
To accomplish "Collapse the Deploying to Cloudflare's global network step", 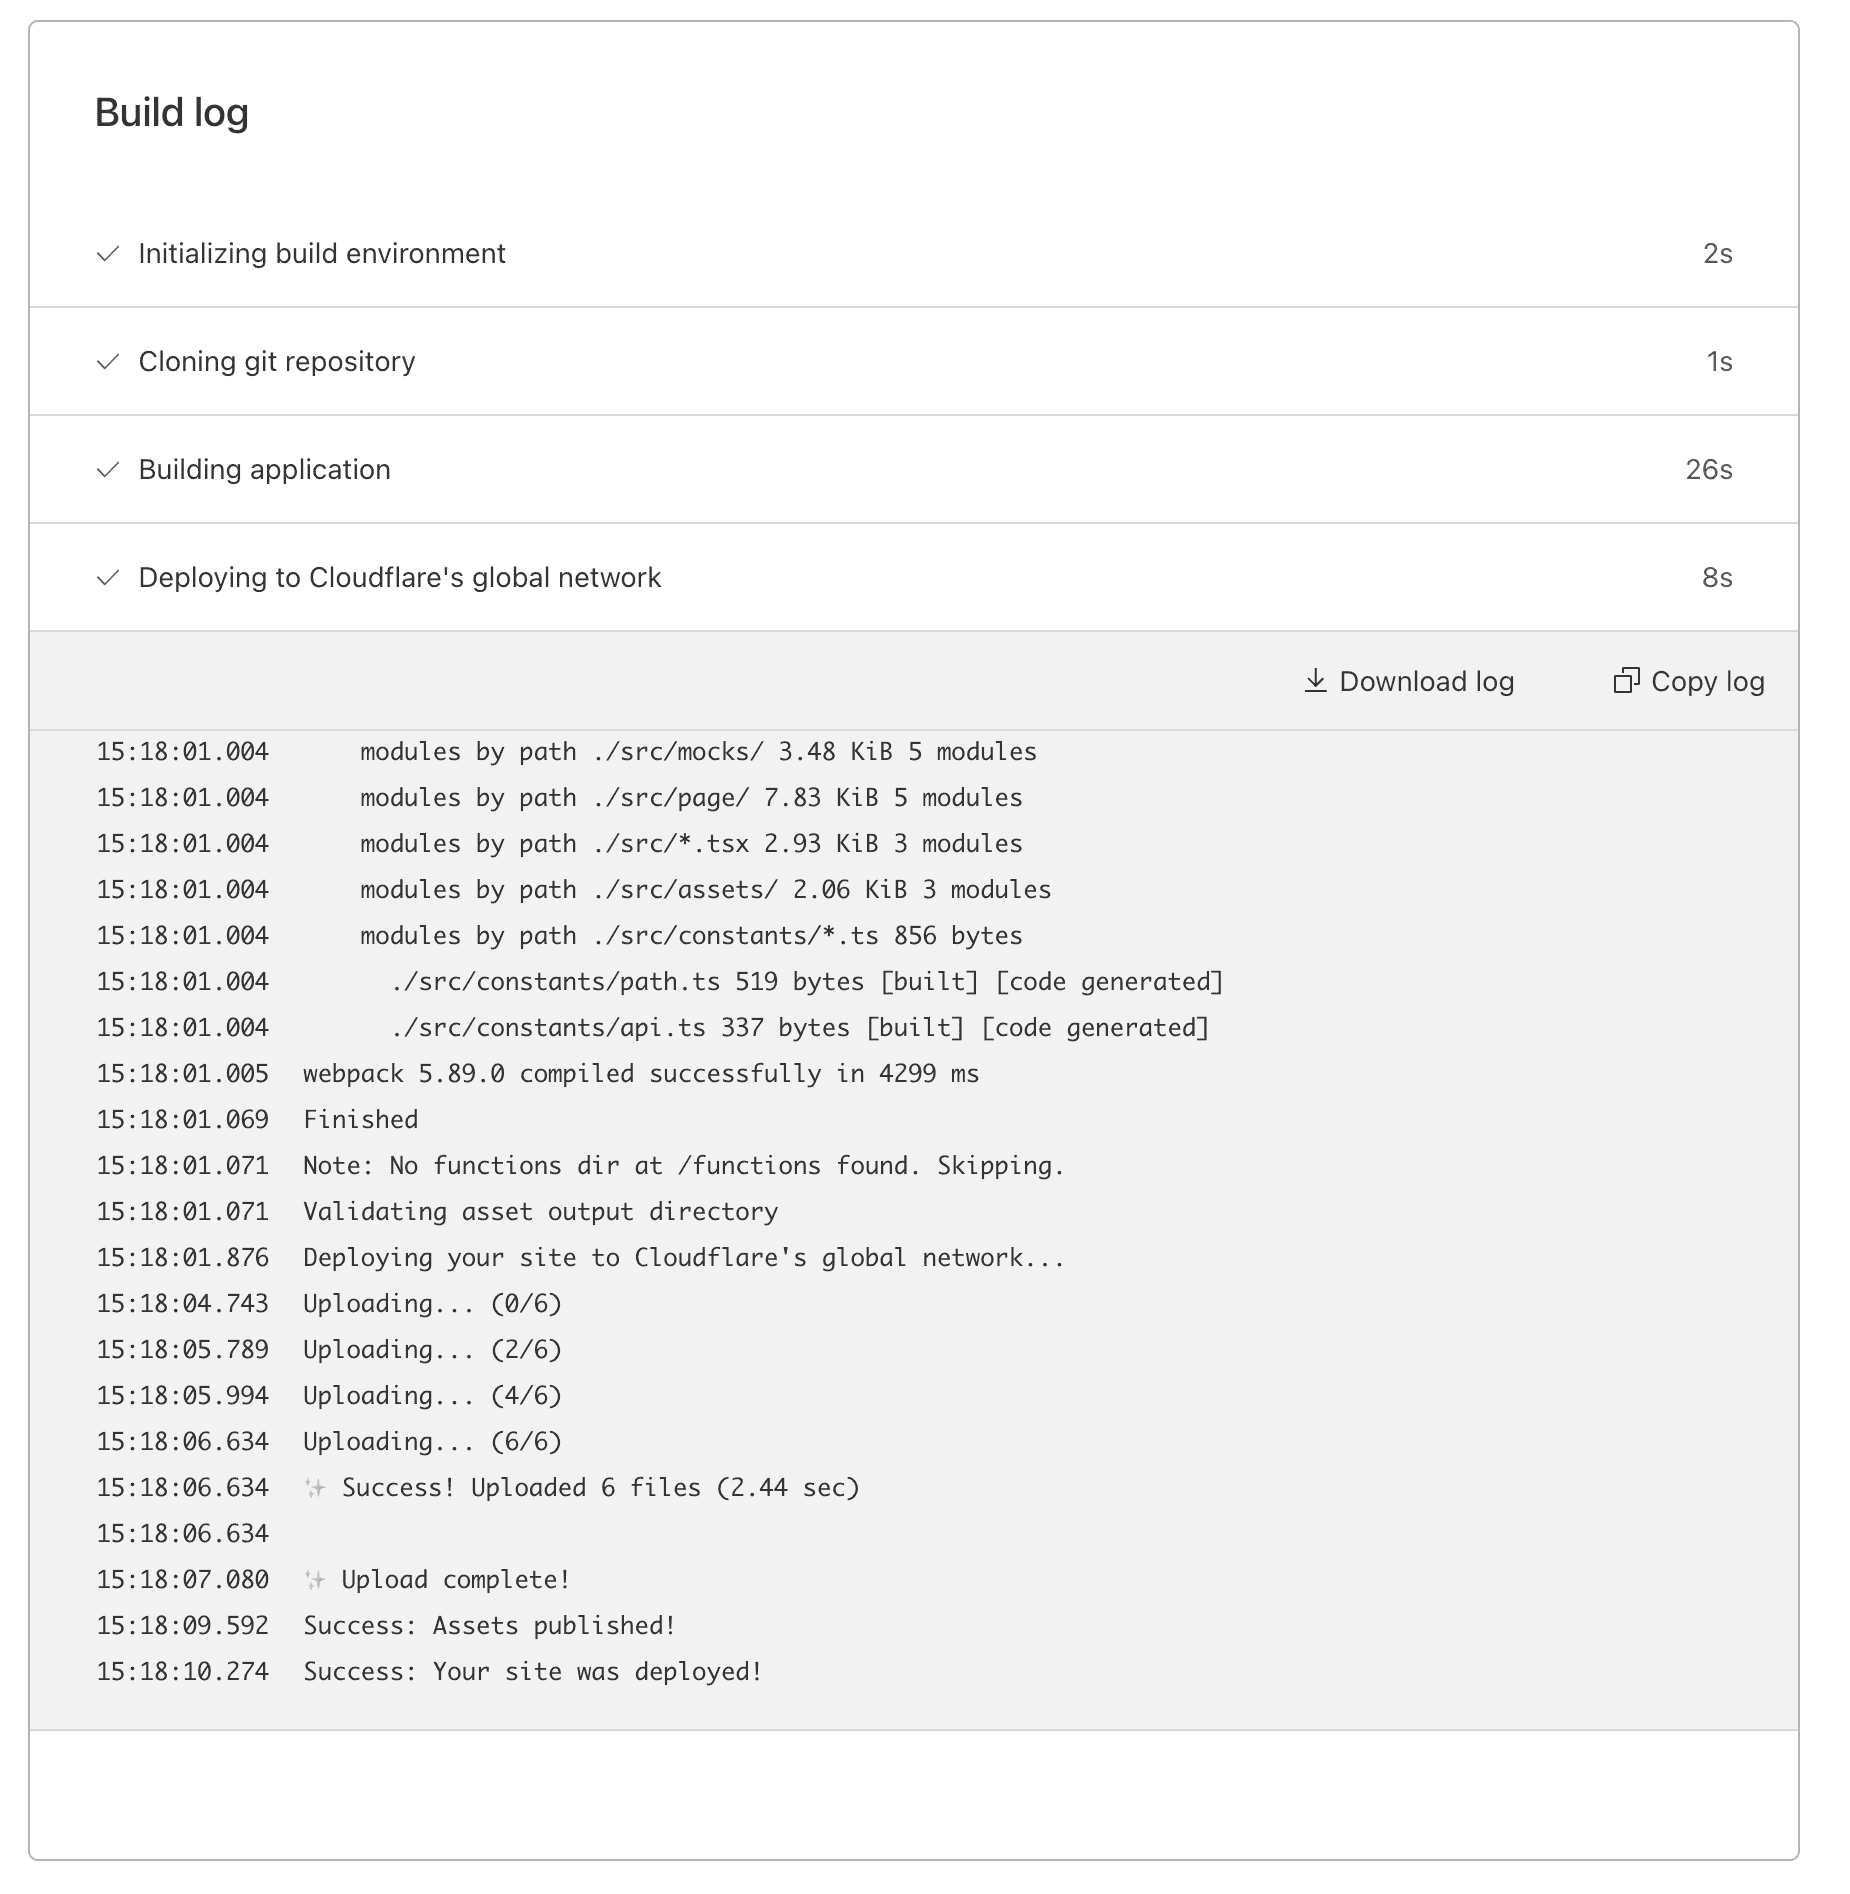I will [400, 578].
